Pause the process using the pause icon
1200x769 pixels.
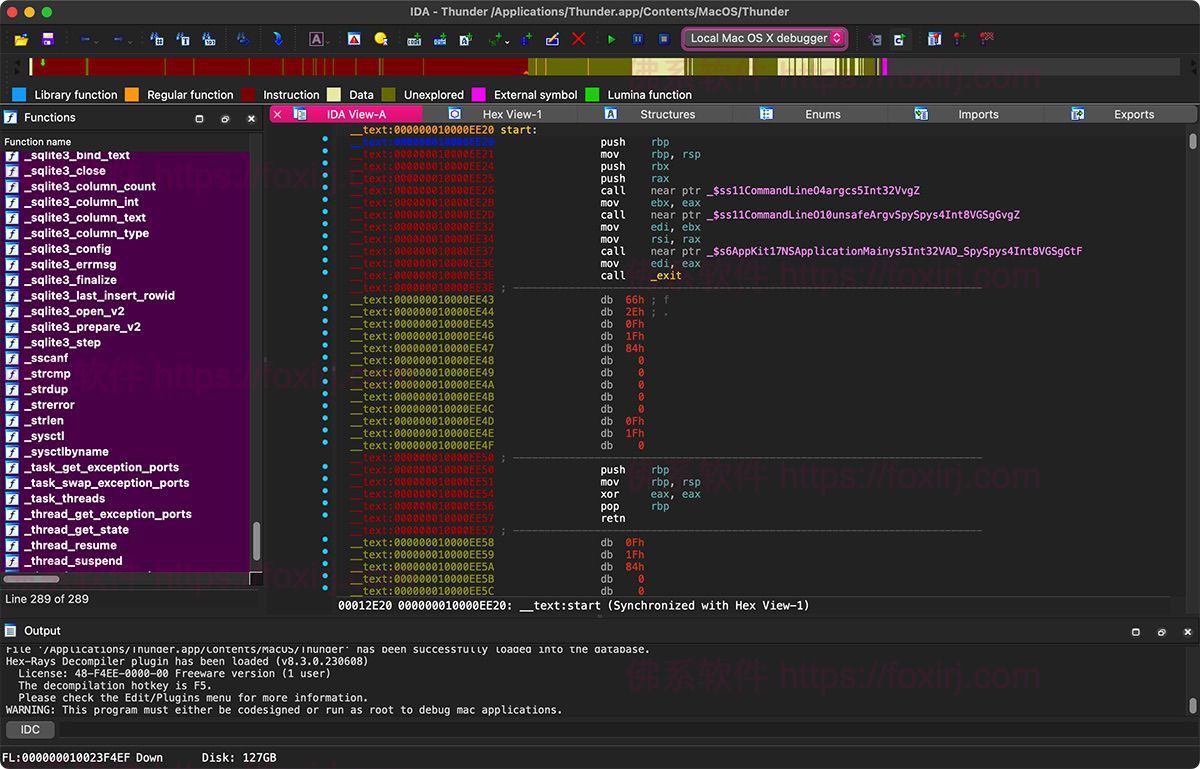pyautogui.click(x=638, y=39)
